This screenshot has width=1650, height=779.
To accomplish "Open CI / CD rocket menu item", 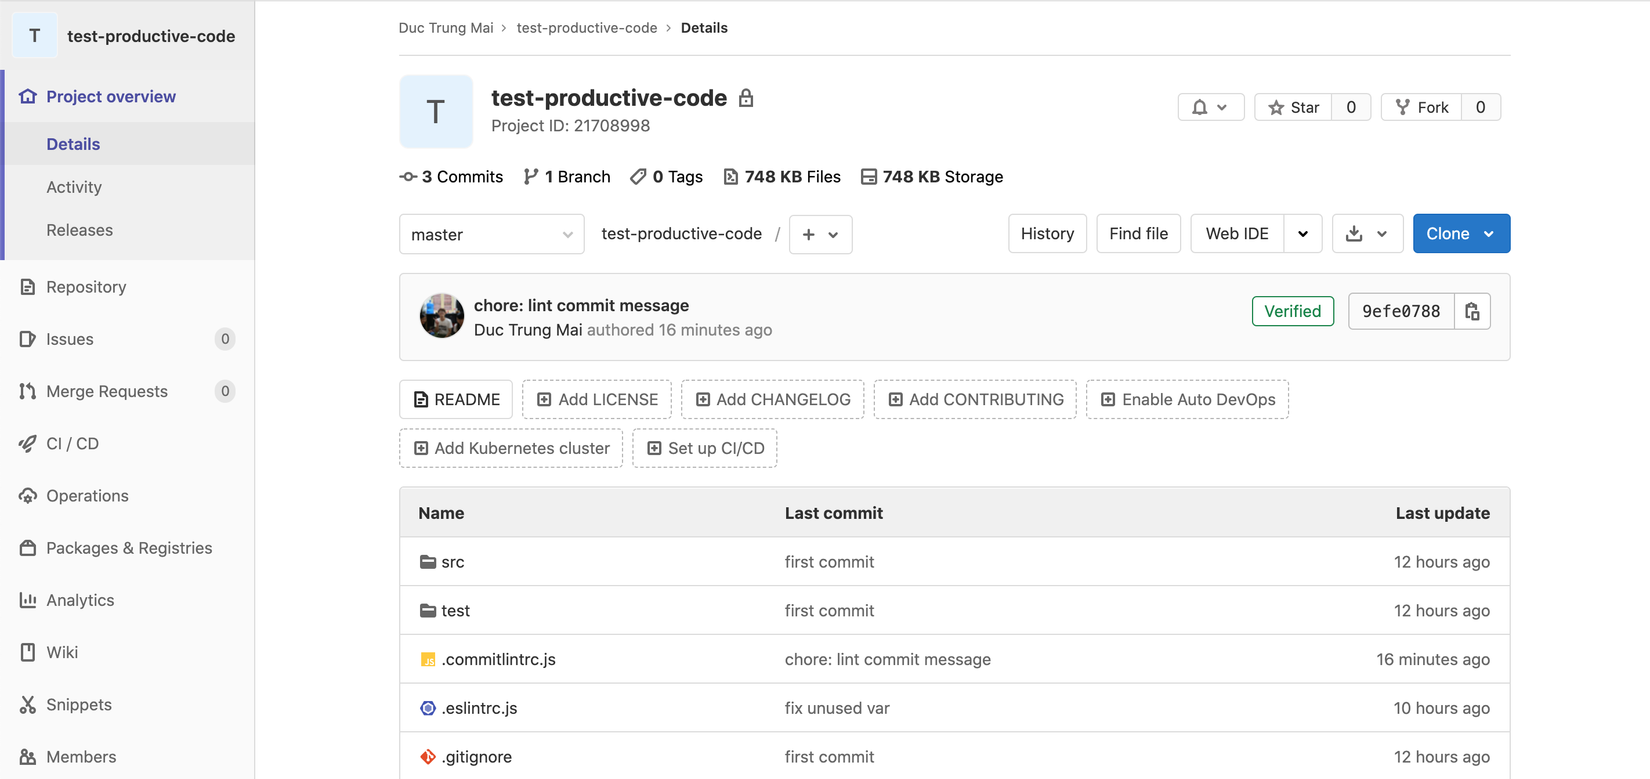I will click(x=72, y=443).
